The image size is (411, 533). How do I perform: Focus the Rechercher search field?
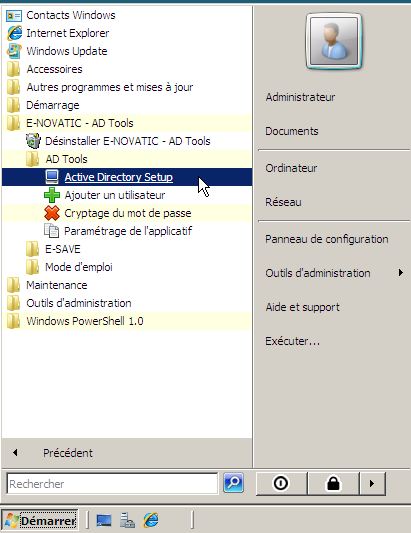pos(112,484)
